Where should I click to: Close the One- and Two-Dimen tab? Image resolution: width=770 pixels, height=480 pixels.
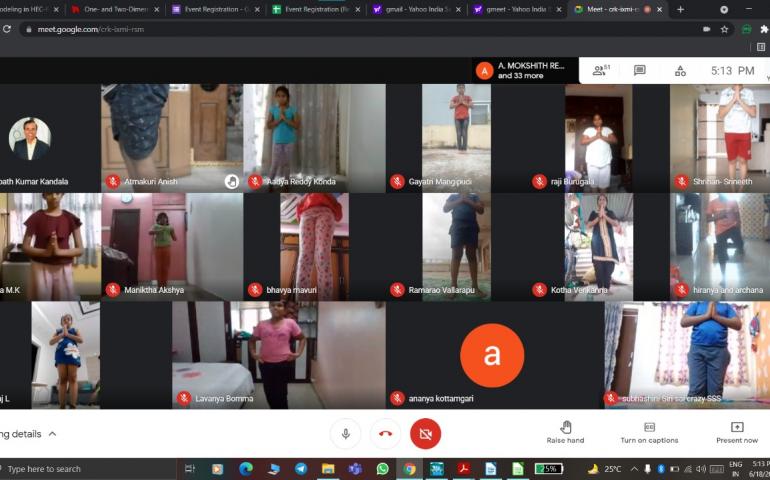pyautogui.click(x=157, y=9)
